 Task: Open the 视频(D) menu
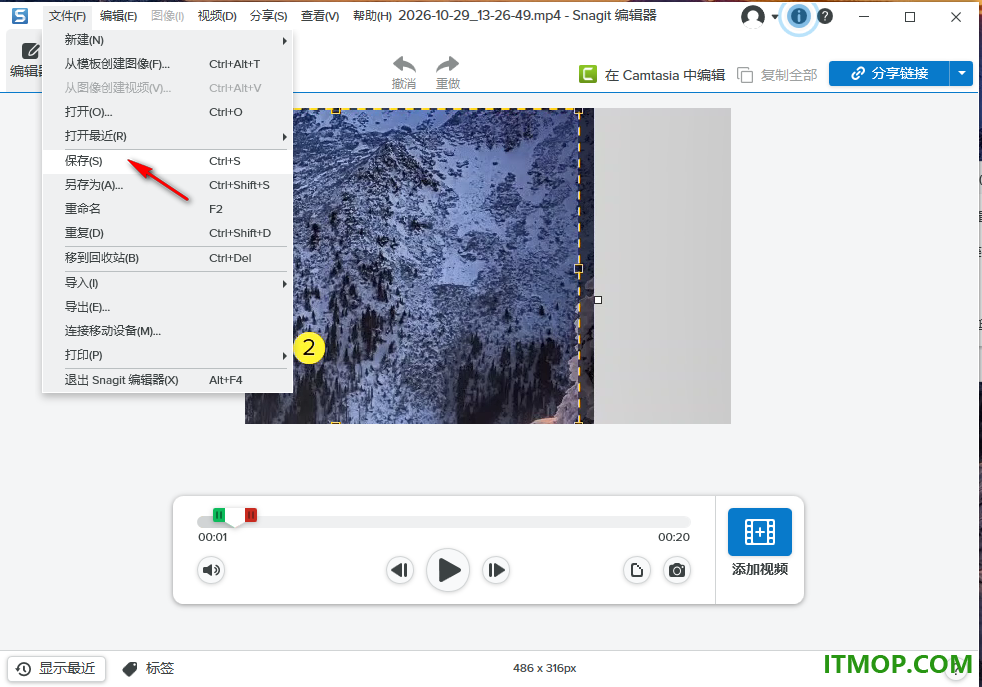pyautogui.click(x=217, y=16)
